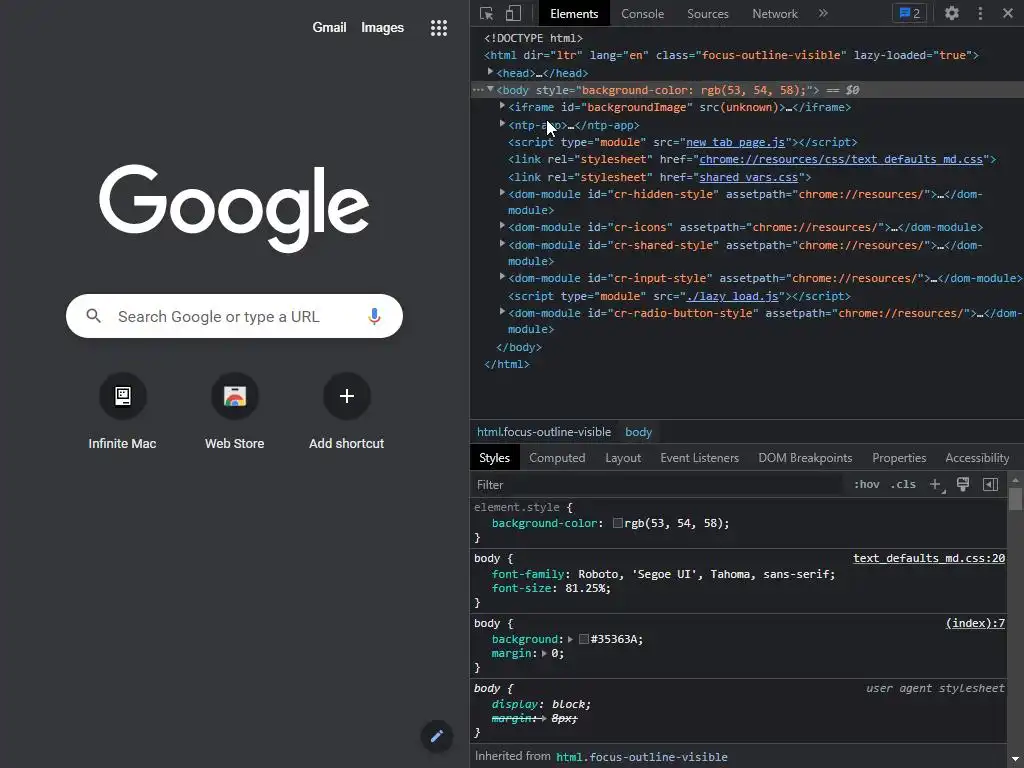
Task: Expand the cr-radio-button-style dom-module node
Action: (502, 312)
